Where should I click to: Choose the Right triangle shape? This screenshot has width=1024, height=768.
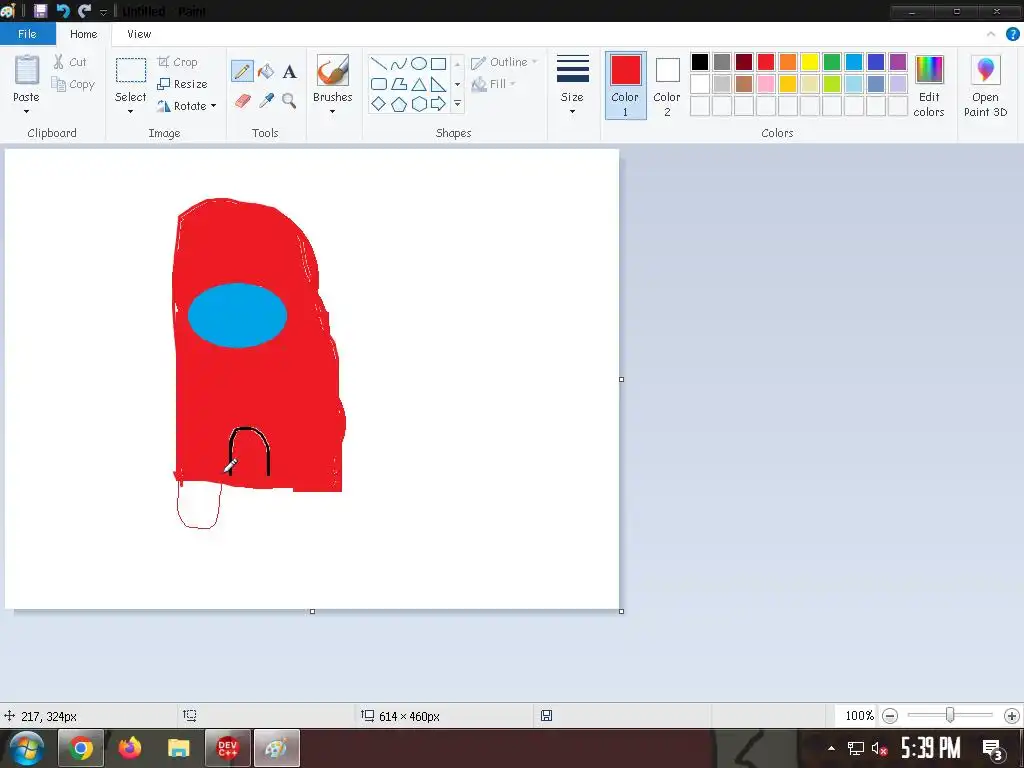click(x=438, y=84)
